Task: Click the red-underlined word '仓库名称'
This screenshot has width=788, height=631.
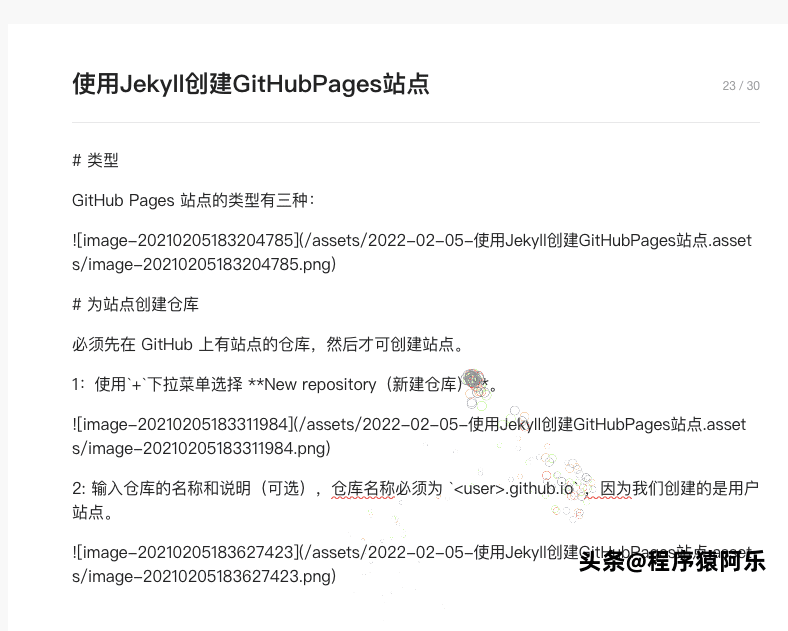Action: (x=363, y=489)
